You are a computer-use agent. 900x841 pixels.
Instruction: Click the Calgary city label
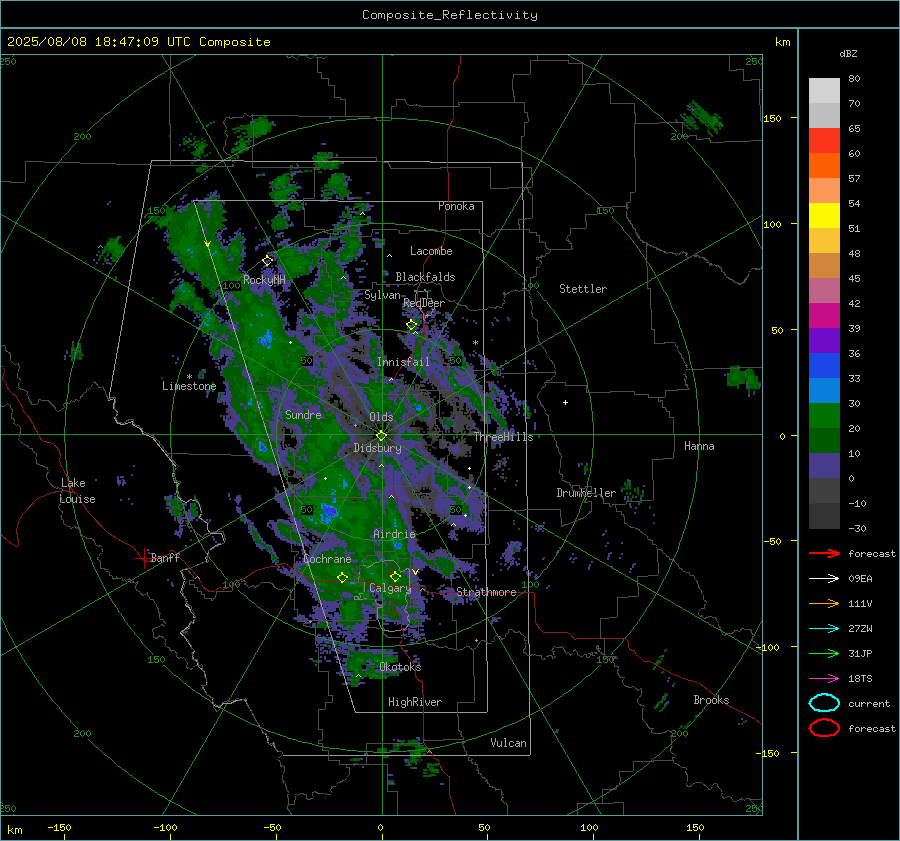390,588
